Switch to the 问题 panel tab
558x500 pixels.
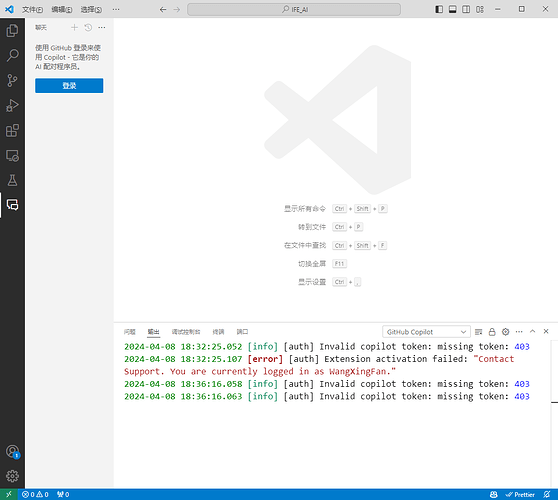(x=130, y=332)
